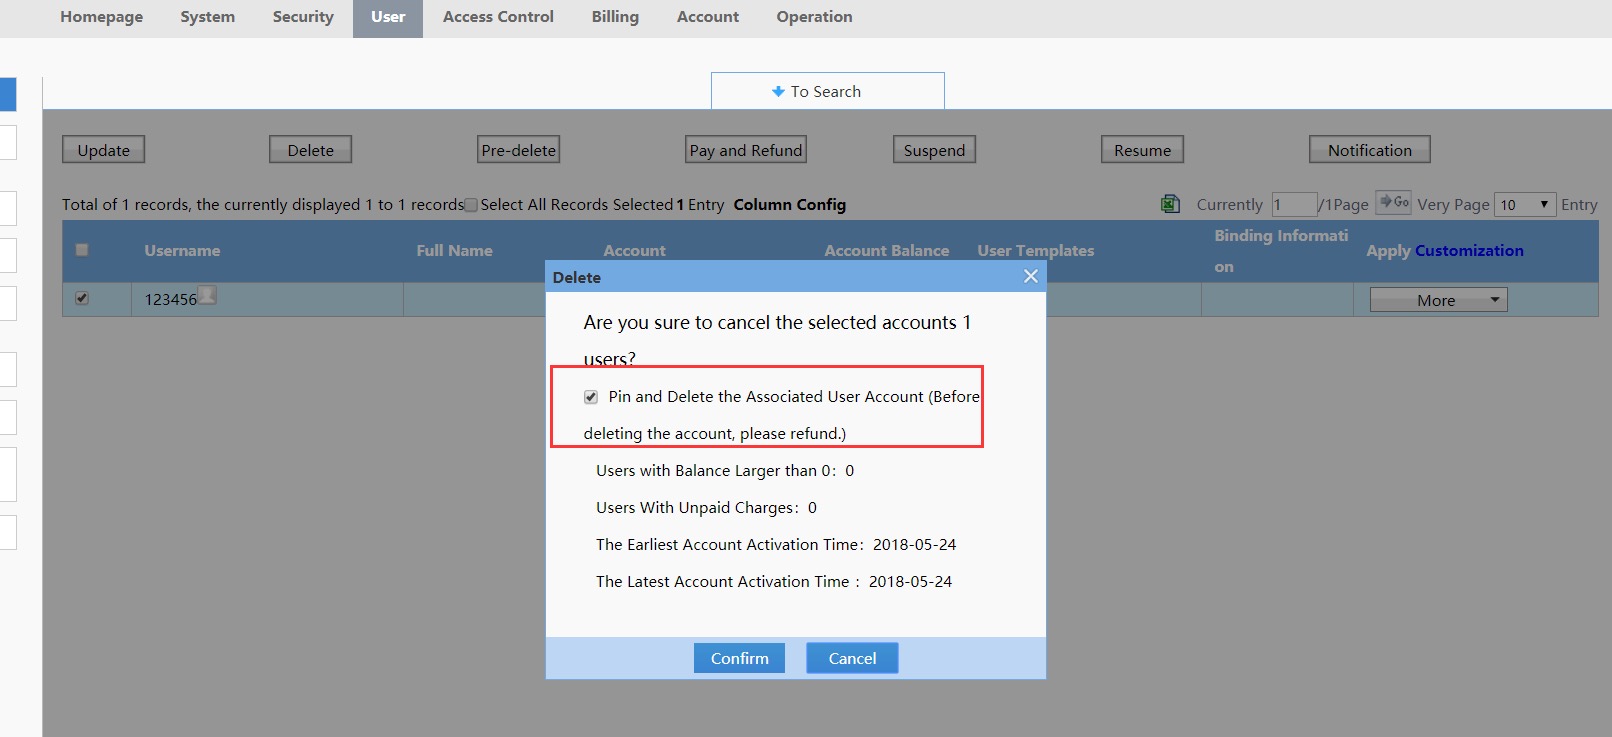This screenshot has height=737, width=1612.
Task: Uncheck the 123456 row checkbox
Action: (x=82, y=298)
